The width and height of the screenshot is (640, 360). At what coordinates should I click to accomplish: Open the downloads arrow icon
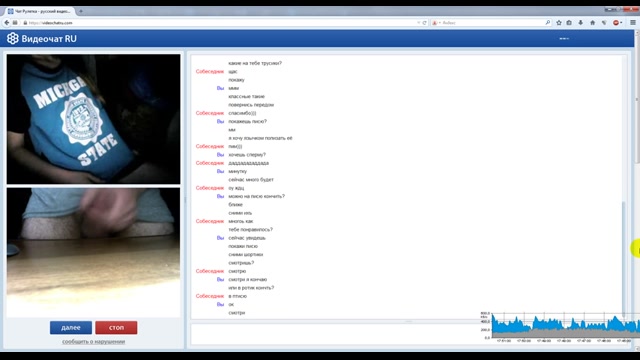click(x=580, y=23)
